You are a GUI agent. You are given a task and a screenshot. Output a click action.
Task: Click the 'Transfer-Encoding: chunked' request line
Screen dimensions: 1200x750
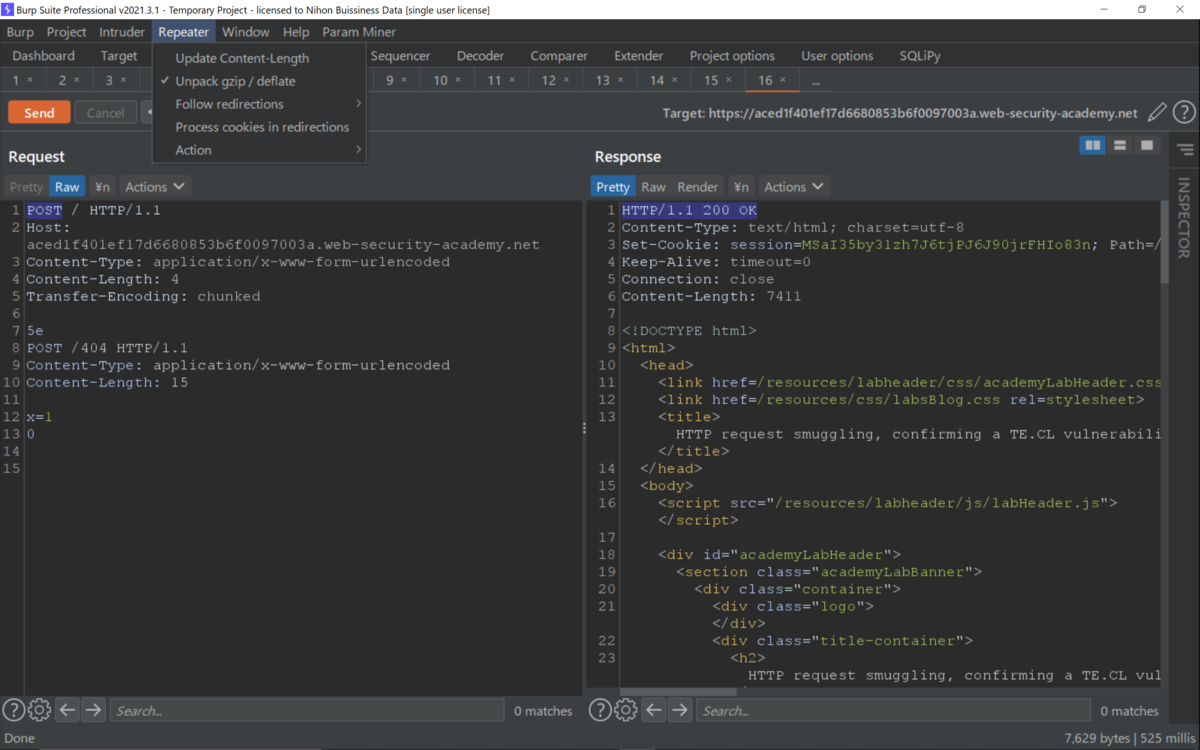click(143, 296)
